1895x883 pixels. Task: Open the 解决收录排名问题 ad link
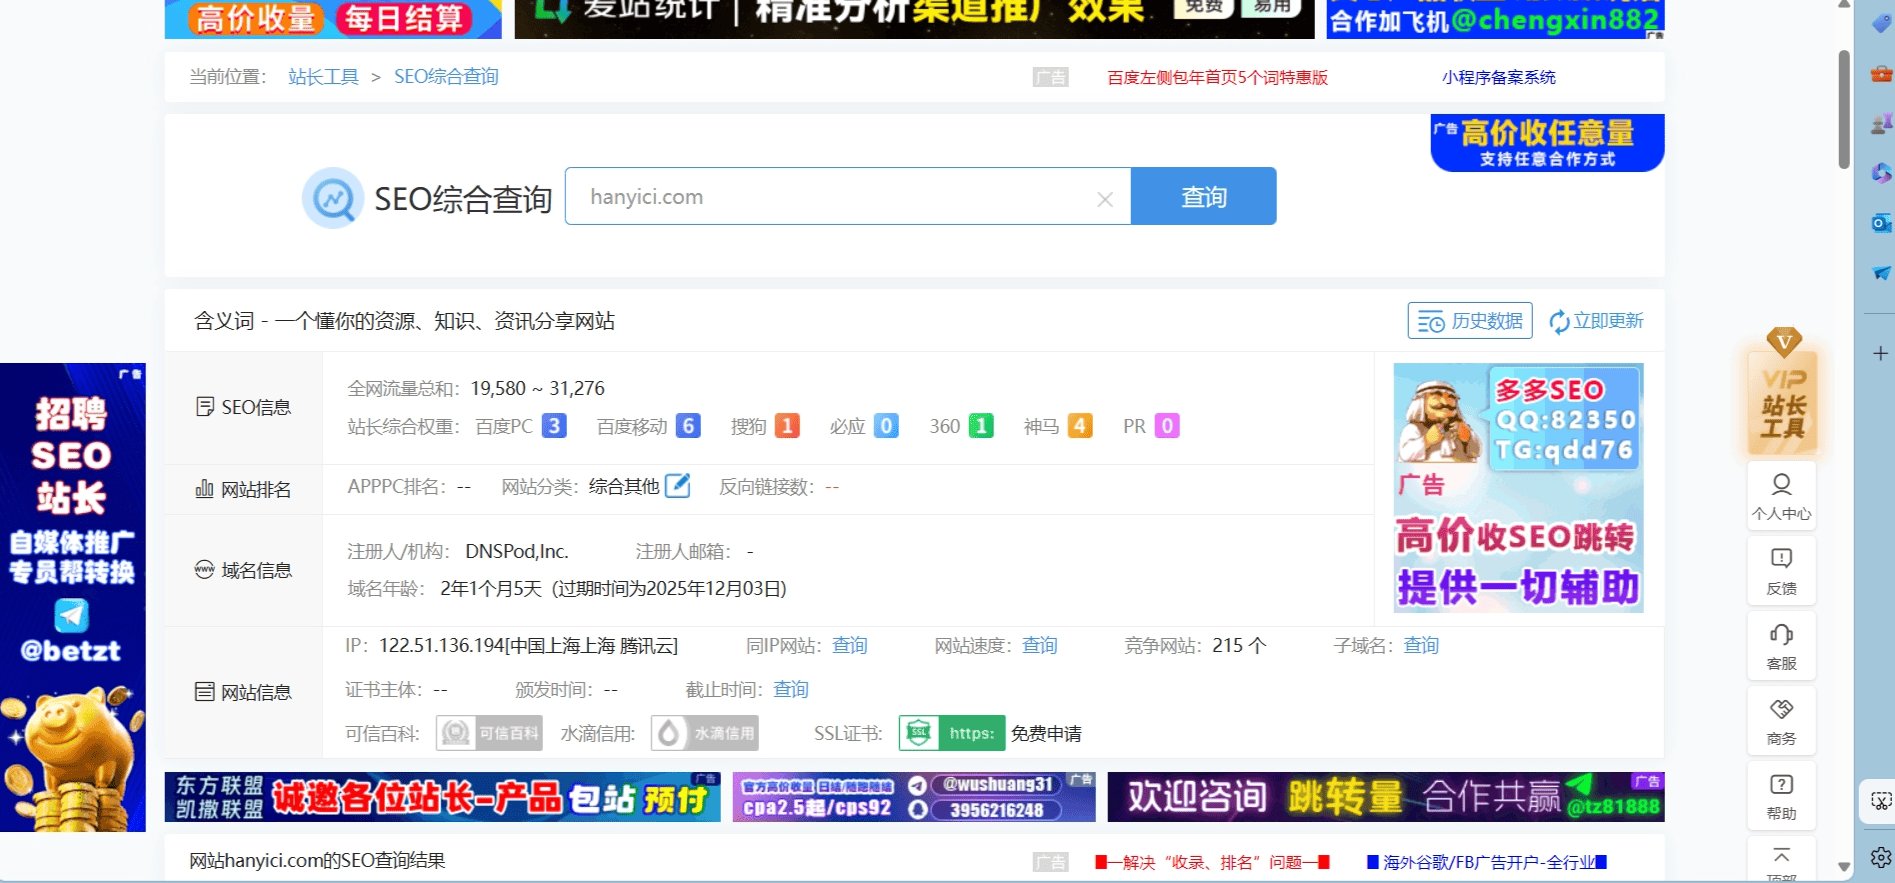pyautogui.click(x=1212, y=862)
